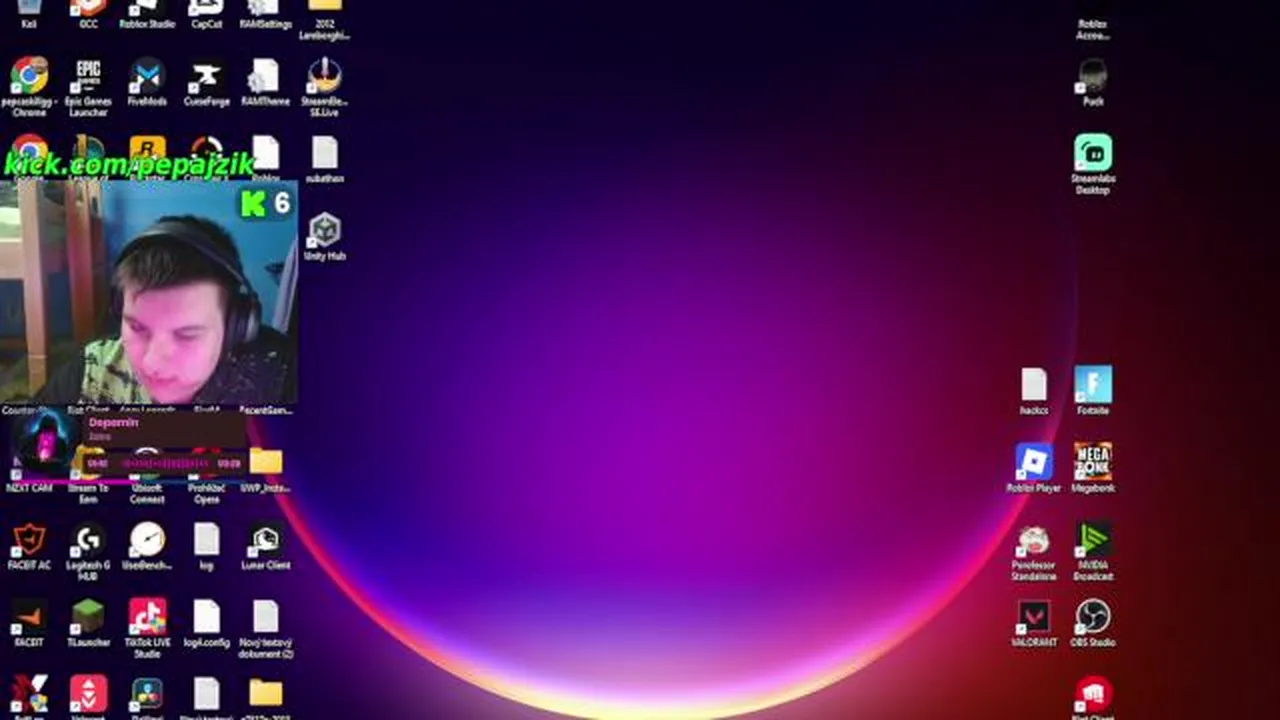Open the DaVinci Resolve icon in bottom row
Viewport: 1280px width, 720px height.
coord(147,694)
